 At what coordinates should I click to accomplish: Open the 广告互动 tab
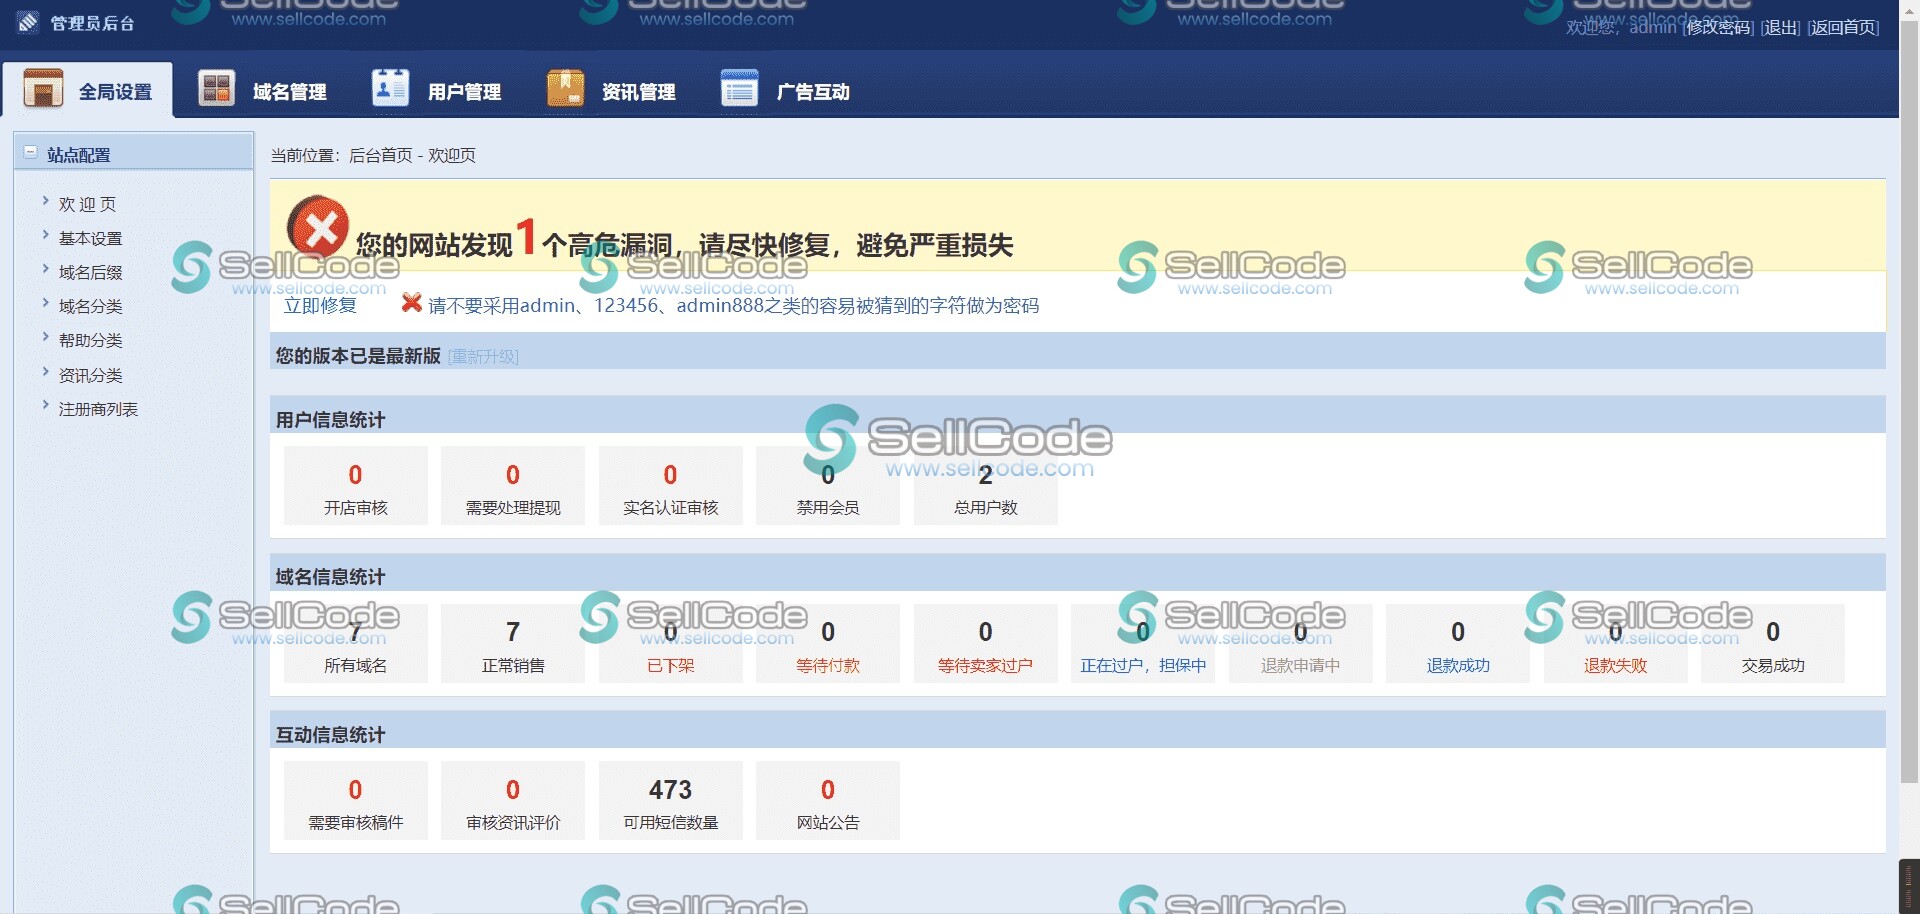pyautogui.click(x=812, y=92)
